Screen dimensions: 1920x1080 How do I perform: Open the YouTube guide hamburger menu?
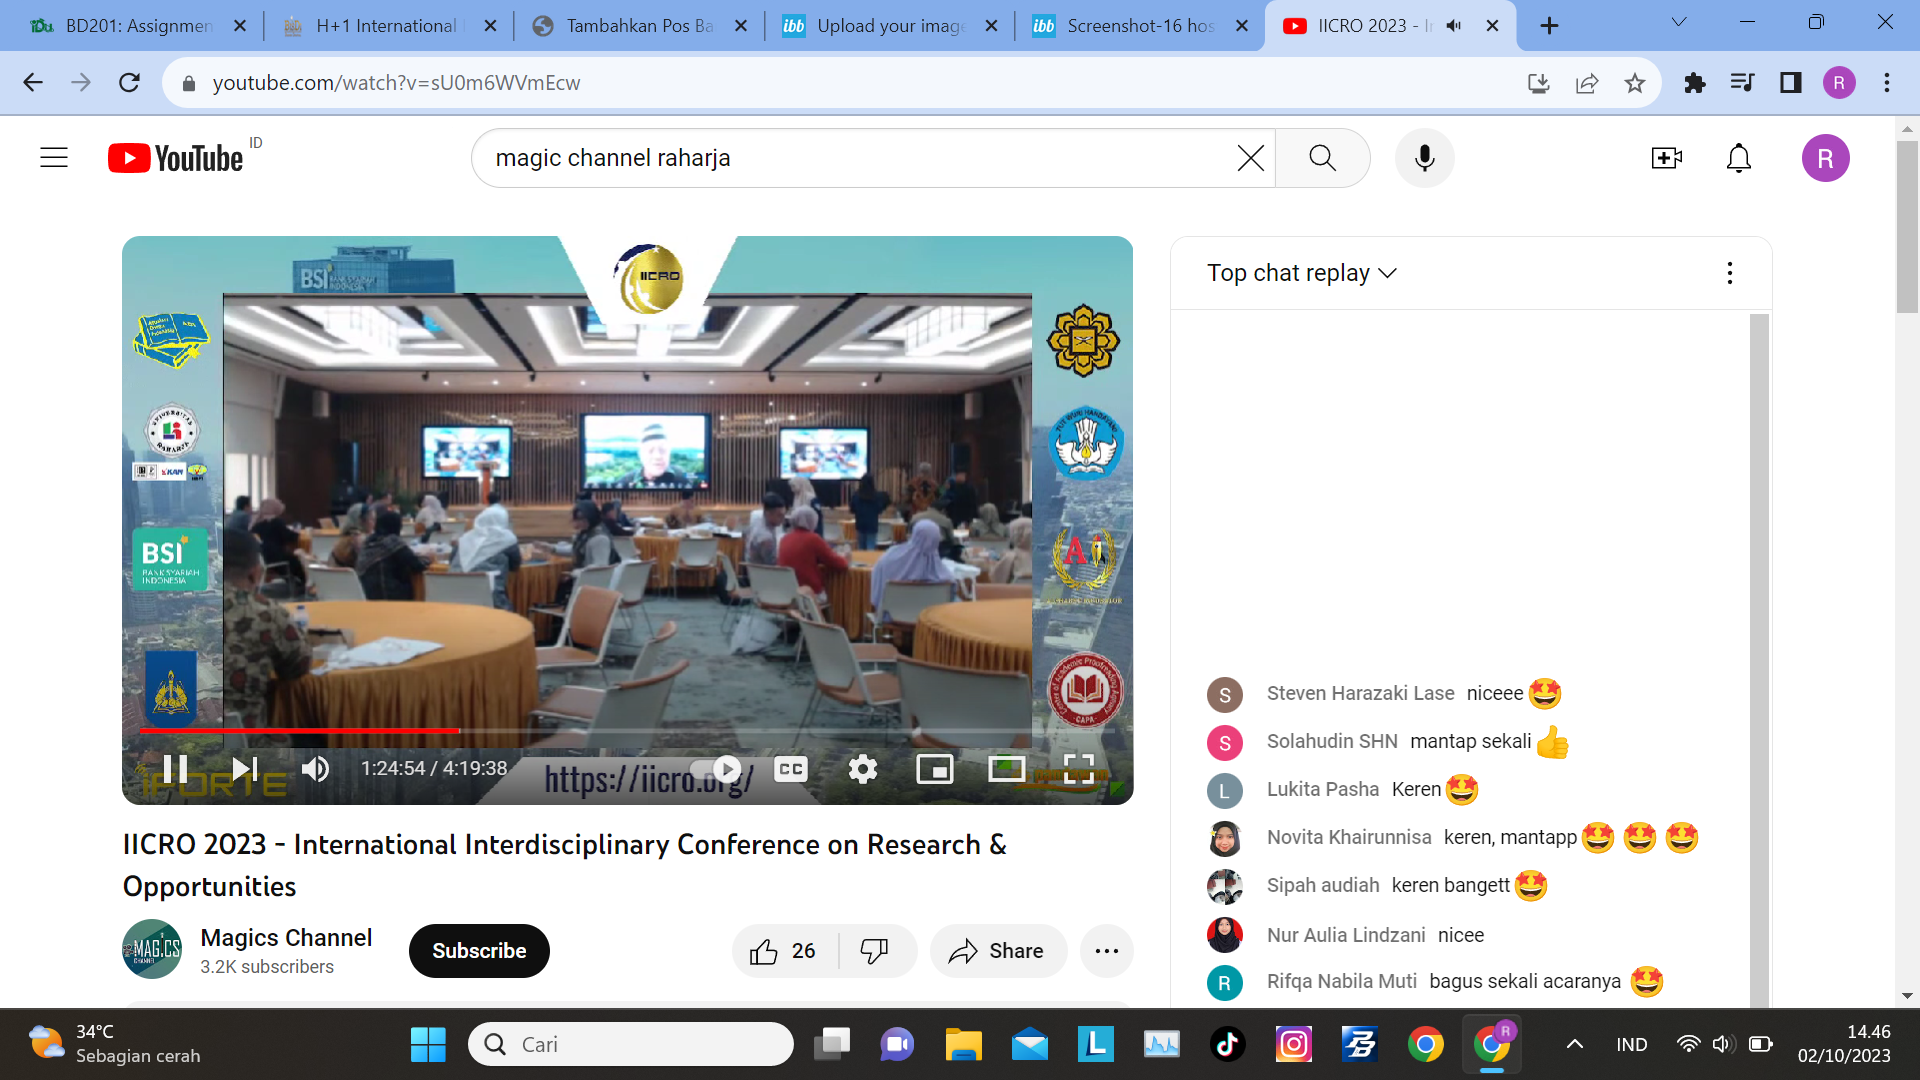coord(54,158)
